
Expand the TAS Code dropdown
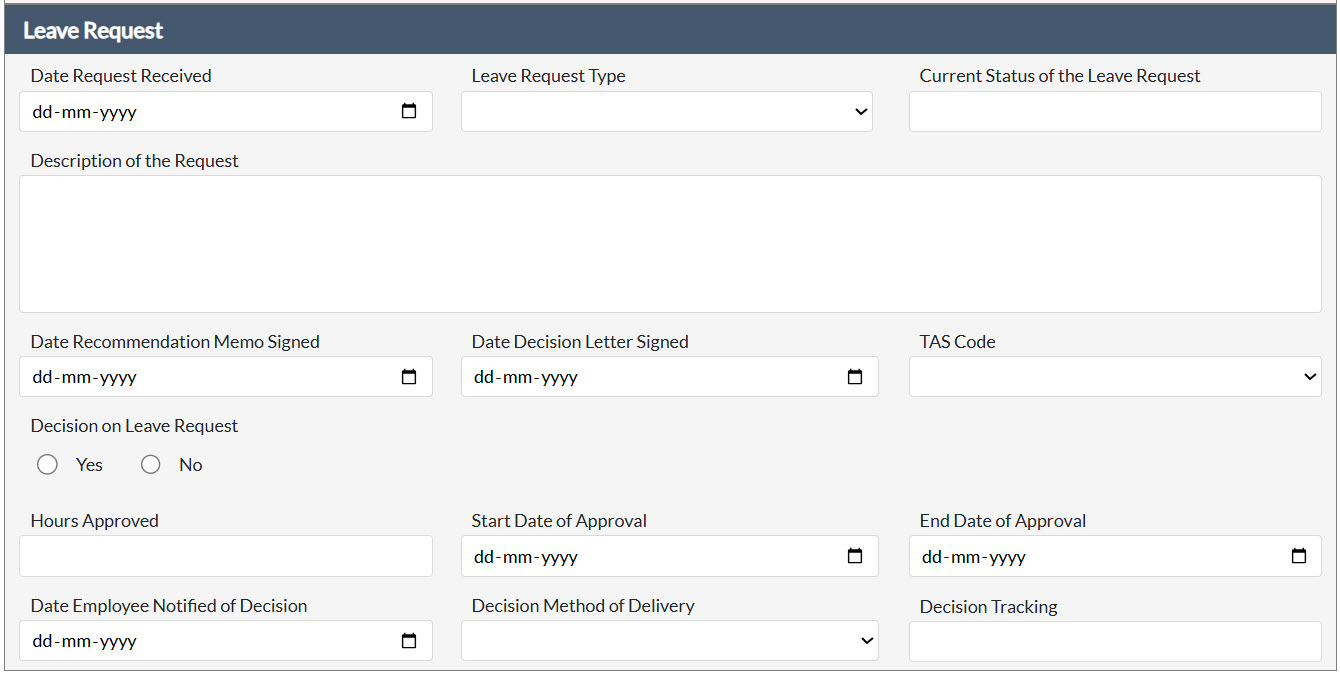pyautogui.click(x=1115, y=377)
